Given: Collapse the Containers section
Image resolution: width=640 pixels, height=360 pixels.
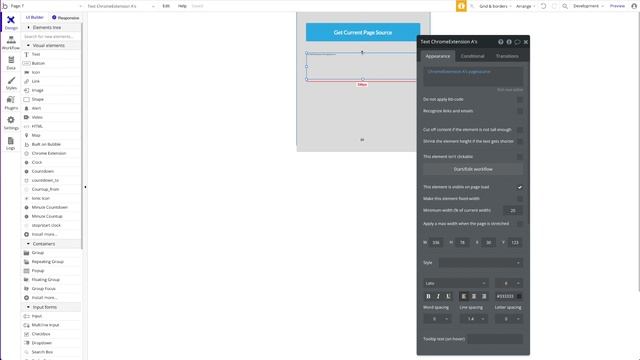Looking at the screenshot, I should (x=28, y=244).
